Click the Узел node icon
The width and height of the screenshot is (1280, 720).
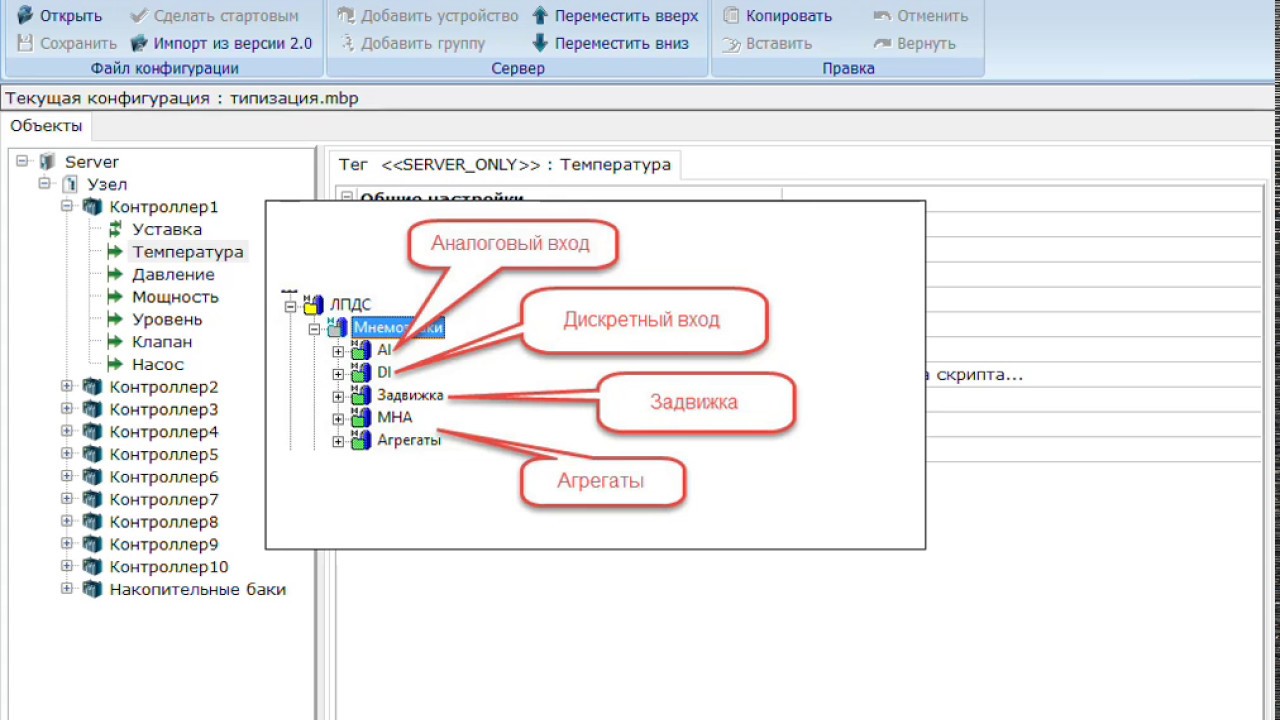point(70,184)
